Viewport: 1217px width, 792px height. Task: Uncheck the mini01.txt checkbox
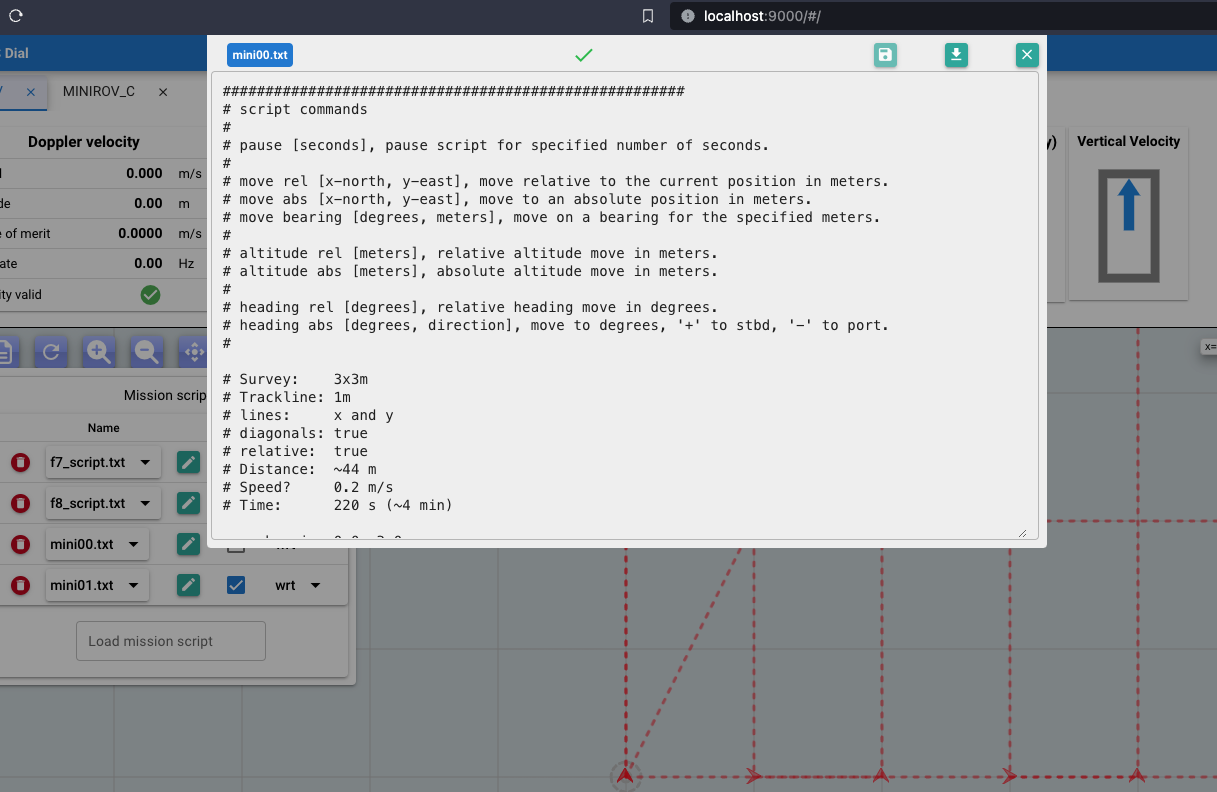236,585
